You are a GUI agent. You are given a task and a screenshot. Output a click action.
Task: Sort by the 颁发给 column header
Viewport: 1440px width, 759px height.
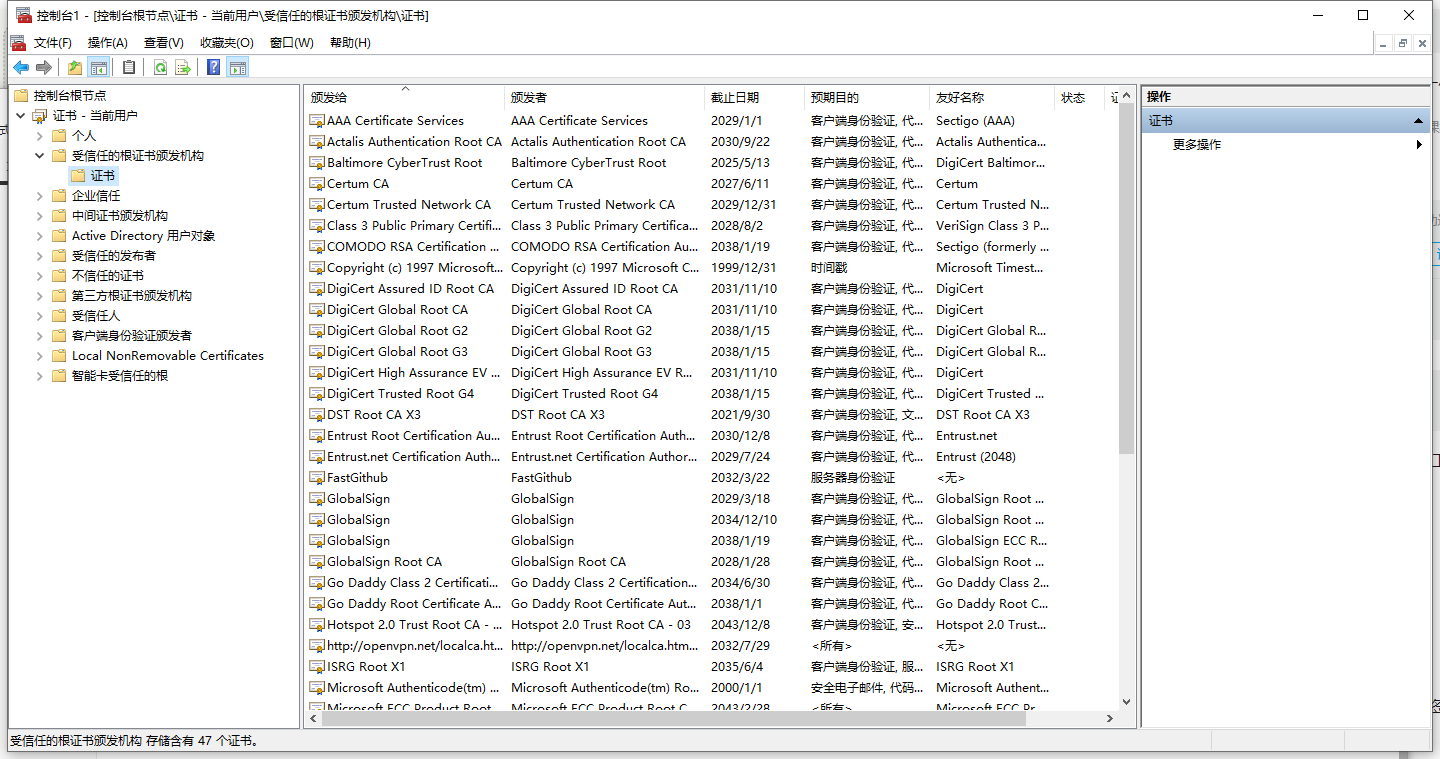pos(405,97)
